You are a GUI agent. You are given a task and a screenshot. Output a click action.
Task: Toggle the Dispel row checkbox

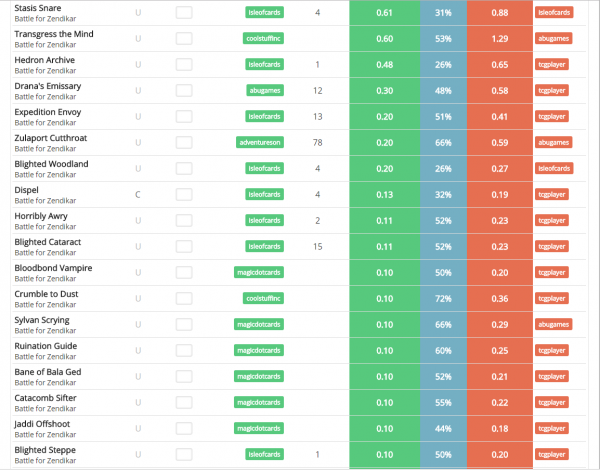[183, 195]
